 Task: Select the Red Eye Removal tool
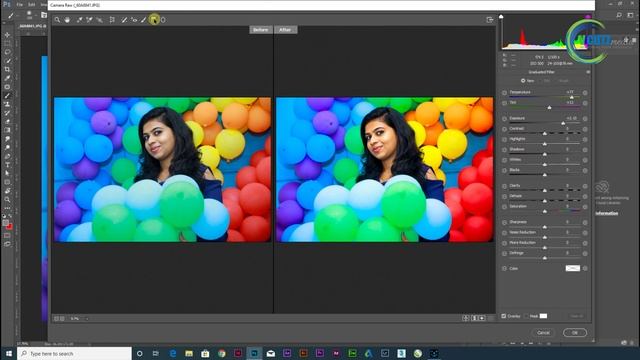(134, 20)
